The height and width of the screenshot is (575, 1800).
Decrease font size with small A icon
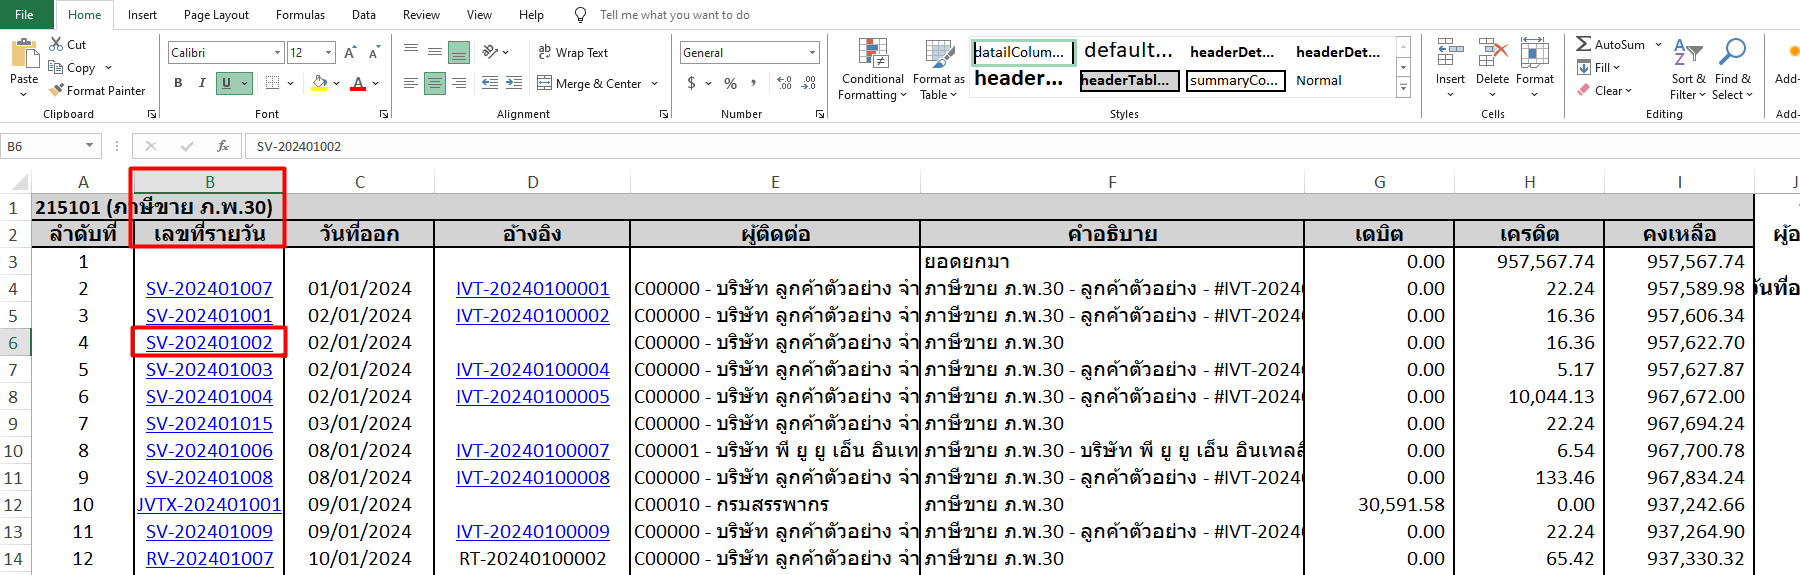tap(374, 52)
